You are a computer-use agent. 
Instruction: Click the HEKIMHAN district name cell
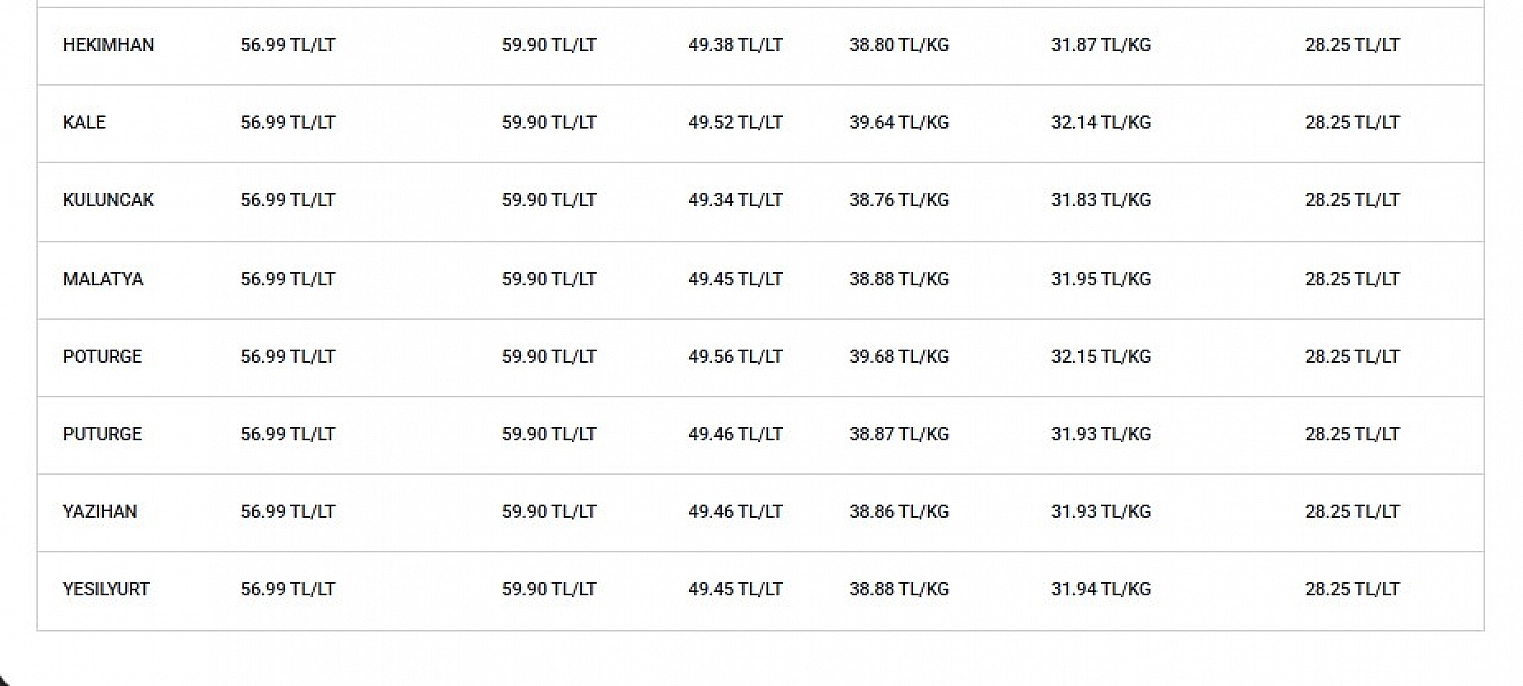tap(108, 45)
